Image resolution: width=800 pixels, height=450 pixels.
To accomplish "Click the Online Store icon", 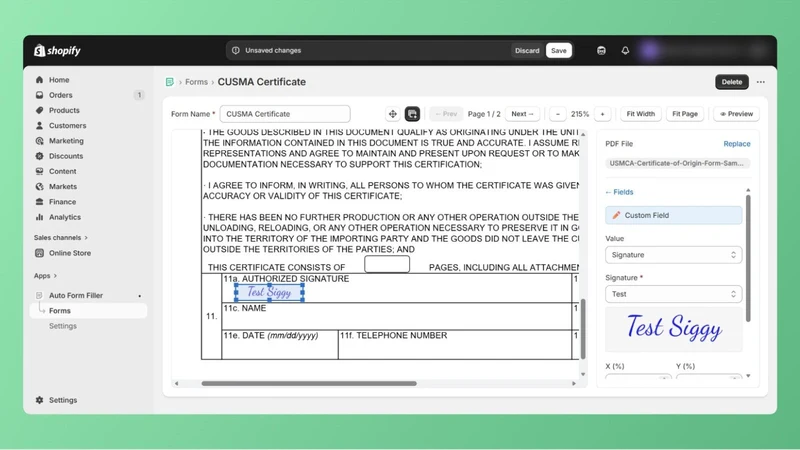I will click(x=39, y=253).
